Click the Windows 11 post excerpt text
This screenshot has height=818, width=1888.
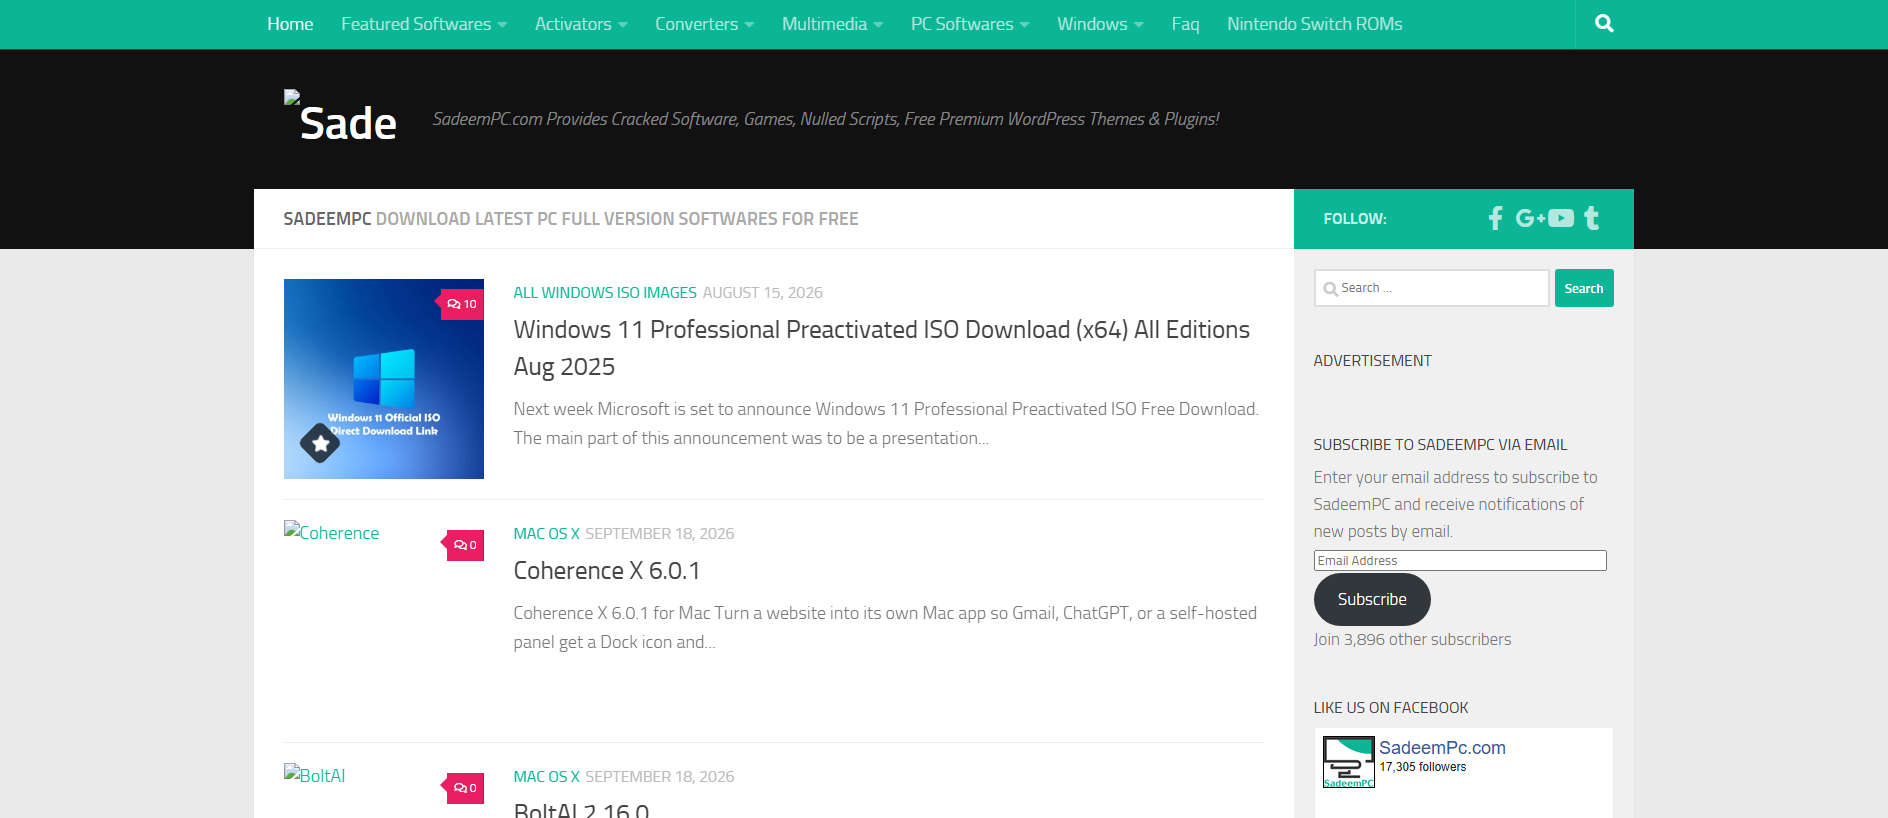886,423
